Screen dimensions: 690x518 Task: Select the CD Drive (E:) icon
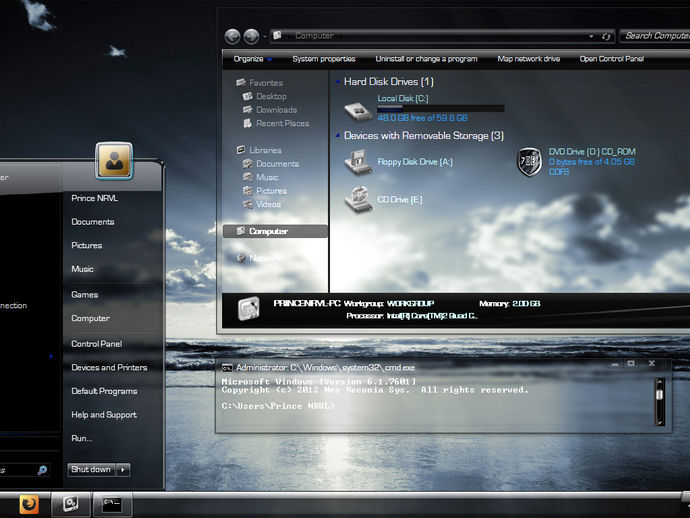point(358,199)
